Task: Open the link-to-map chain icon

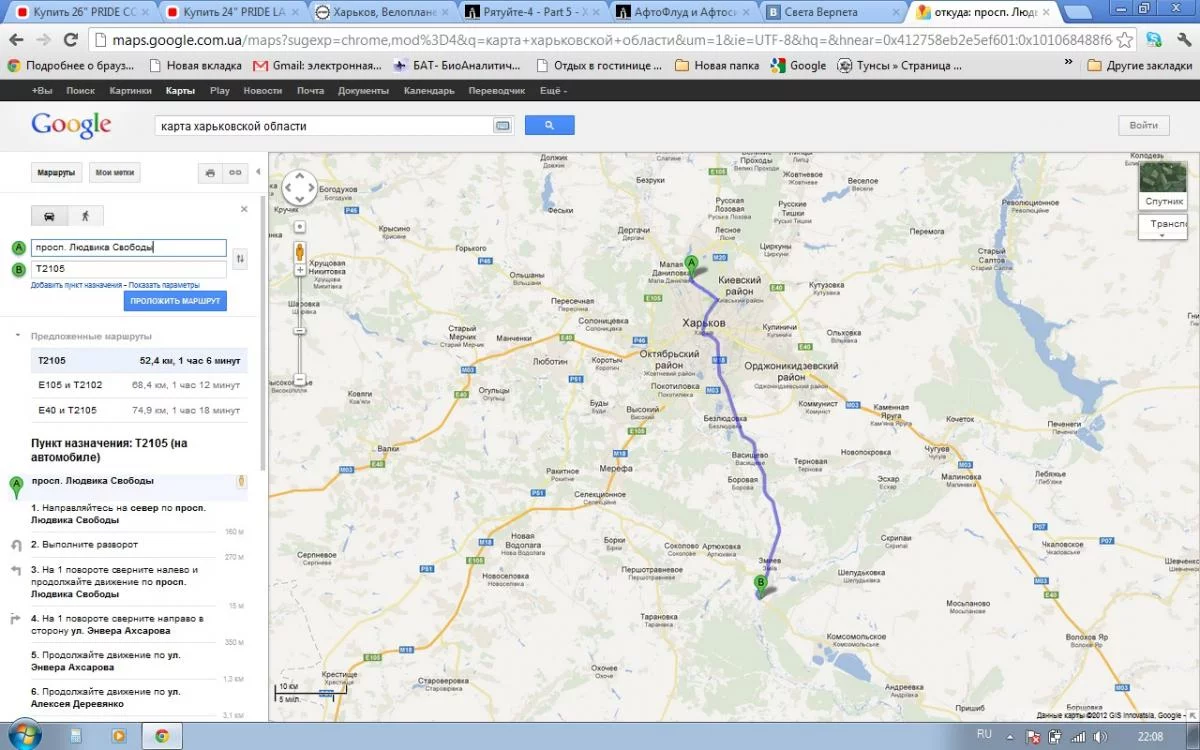Action: [x=235, y=173]
